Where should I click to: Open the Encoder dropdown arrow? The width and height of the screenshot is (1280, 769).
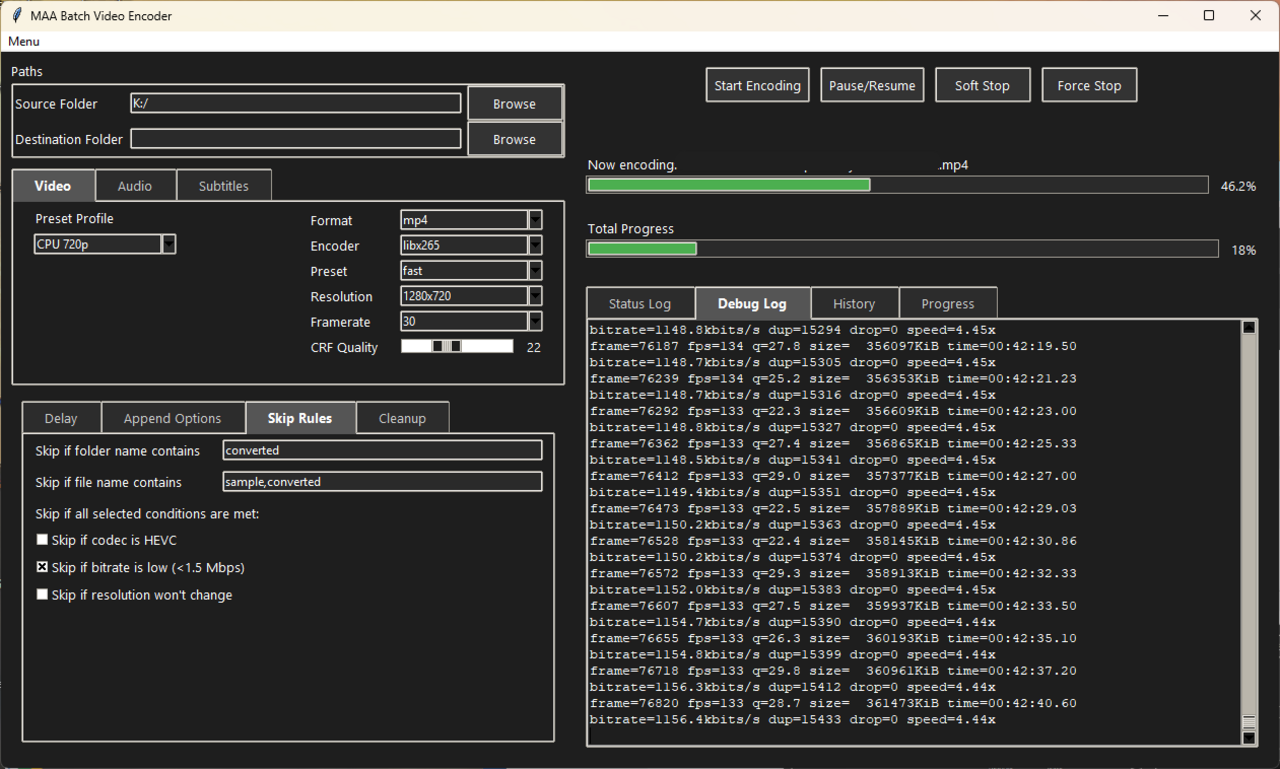point(535,245)
